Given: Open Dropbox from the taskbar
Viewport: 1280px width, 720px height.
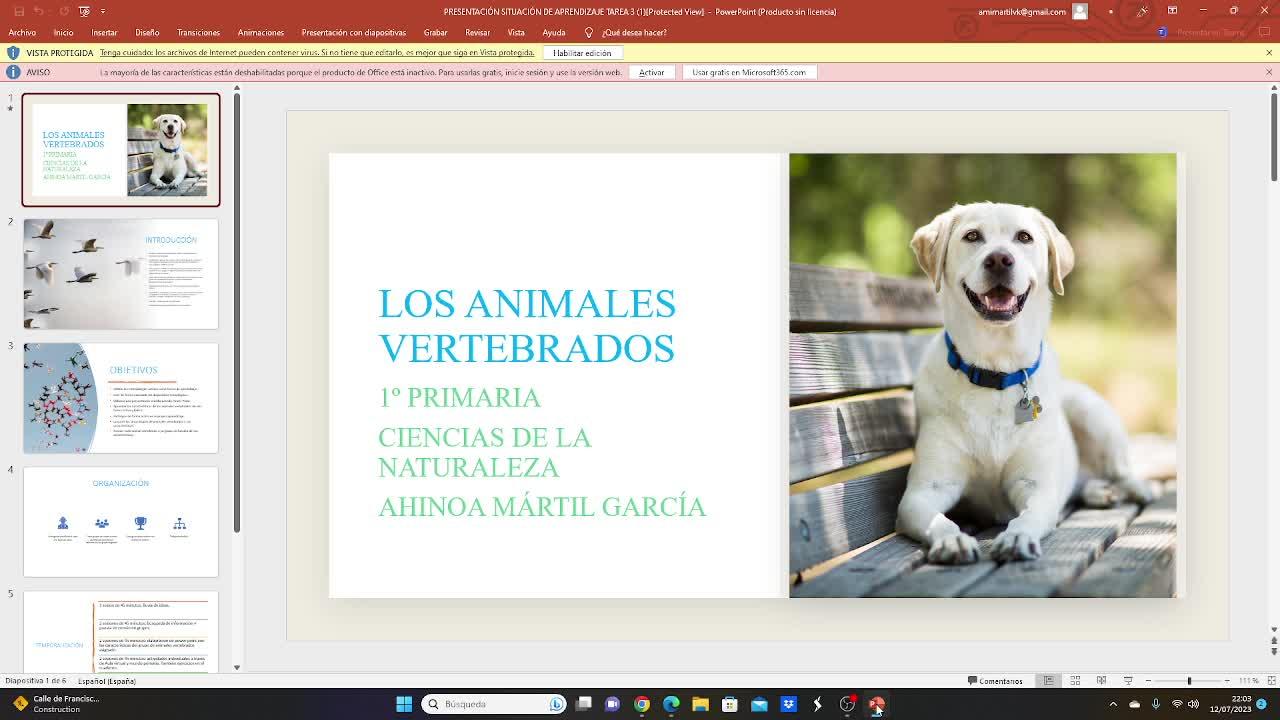Looking at the screenshot, I should click(x=788, y=704).
